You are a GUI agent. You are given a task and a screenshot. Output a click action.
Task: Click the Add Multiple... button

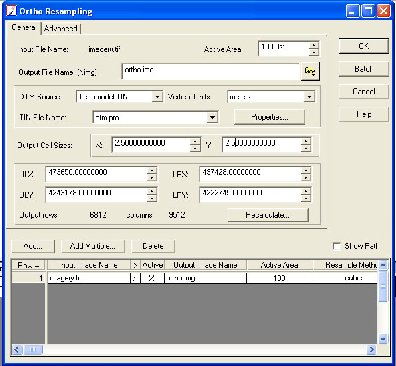point(93,246)
